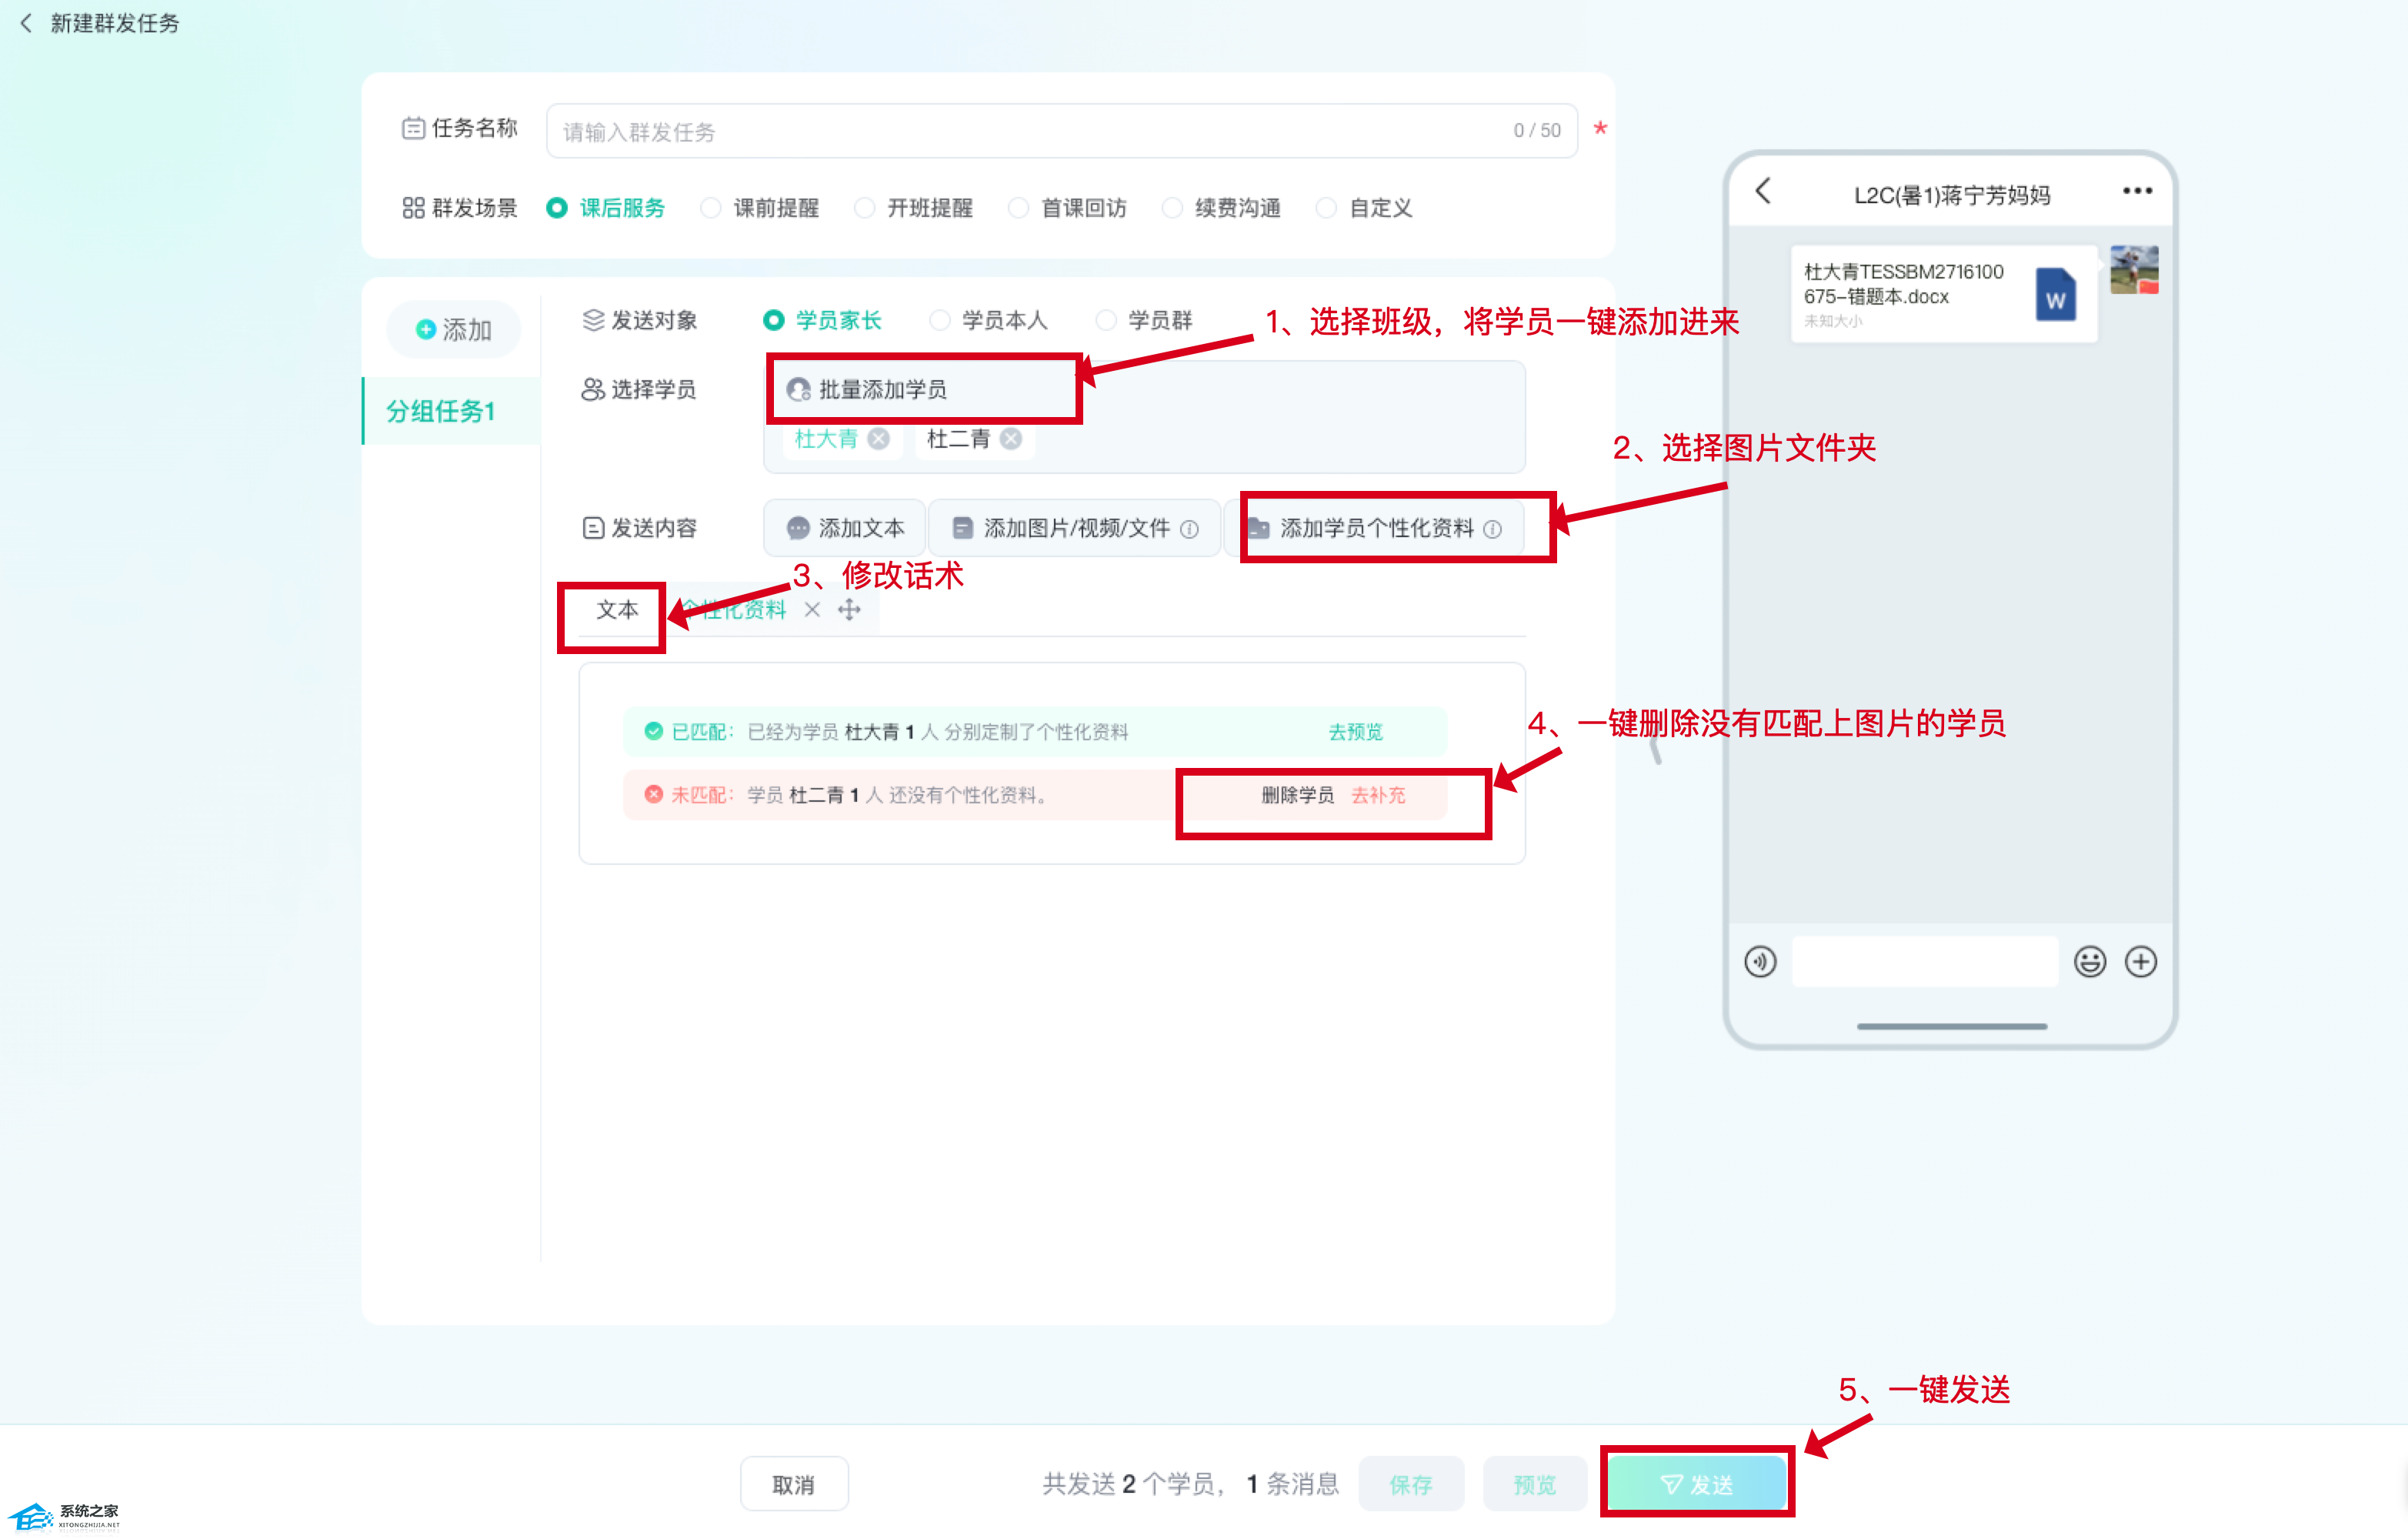Click the plus icon in phone chat bar

[x=2140, y=962]
